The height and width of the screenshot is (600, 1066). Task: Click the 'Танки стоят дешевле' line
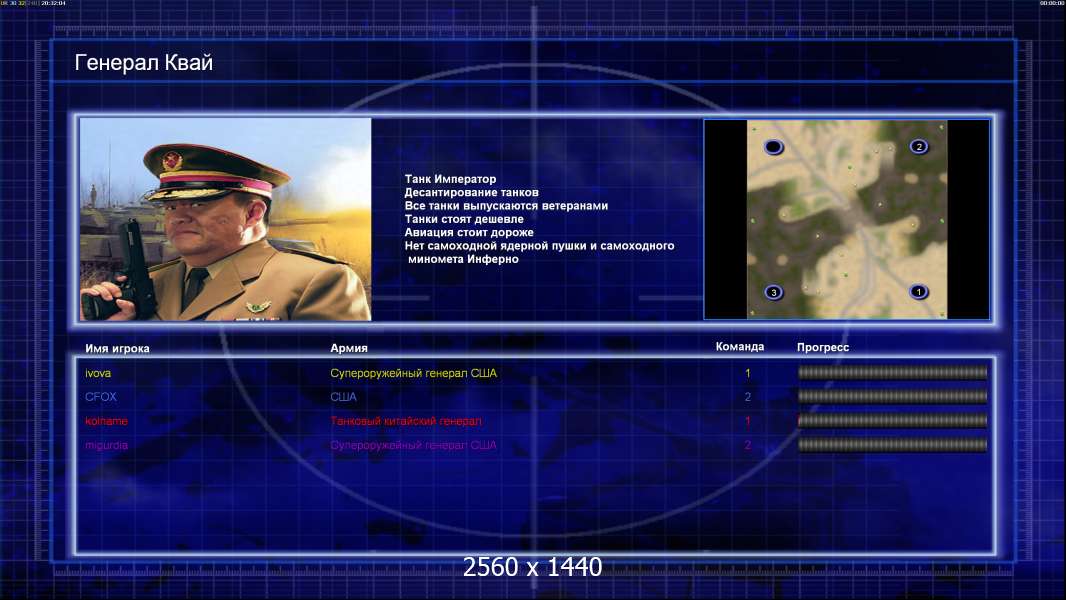464,219
